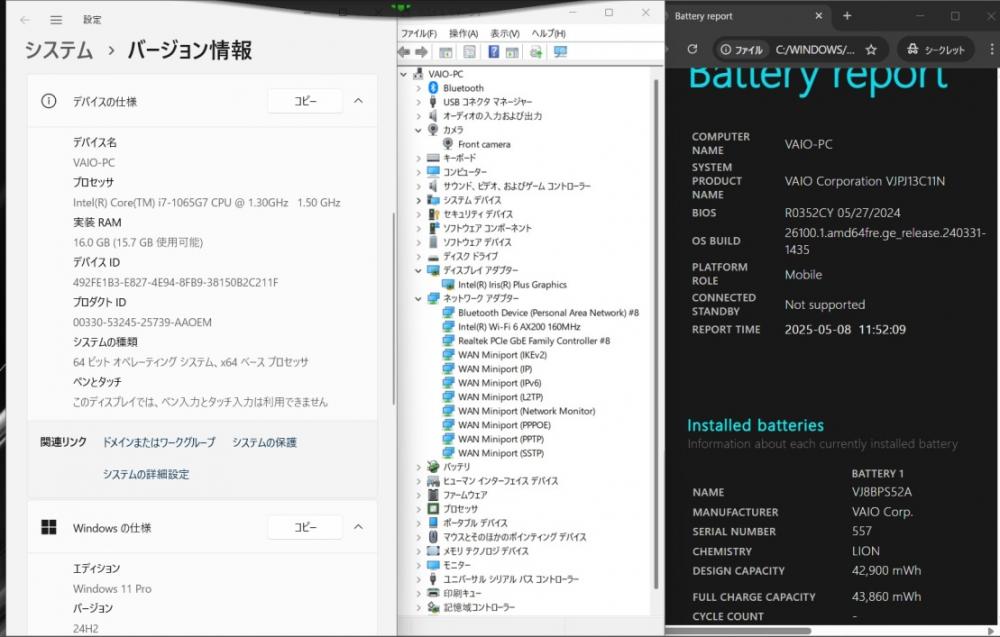This screenshot has height=637, width=1000.
Task: Click the Chrome address bar showing C:/WINDOWS/
Action: (x=815, y=50)
